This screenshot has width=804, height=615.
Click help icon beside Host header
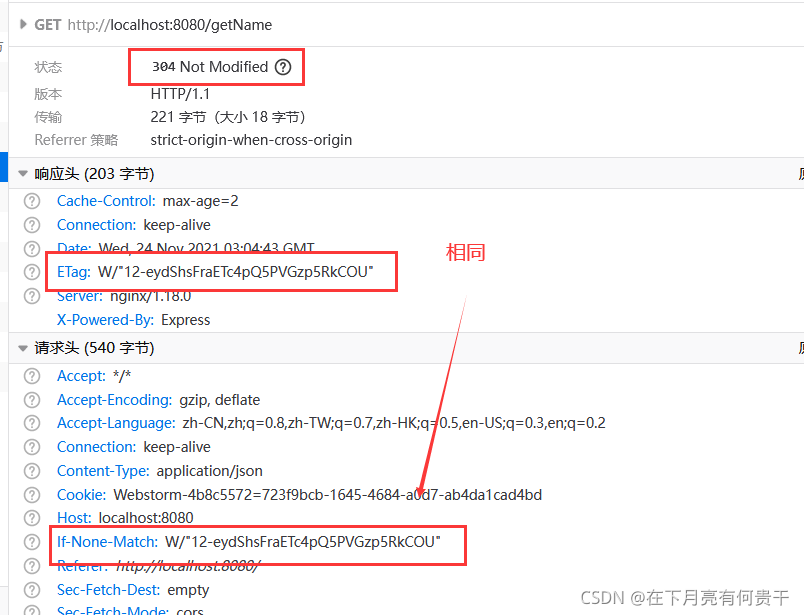pyautogui.click(x=32, y=518)
